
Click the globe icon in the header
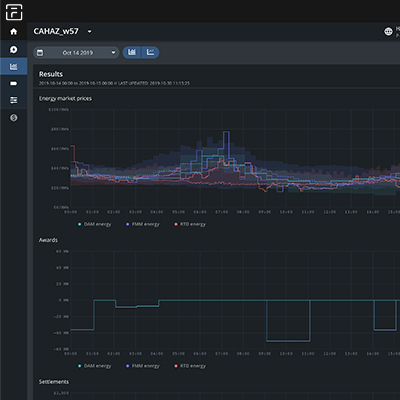(388, 32)
